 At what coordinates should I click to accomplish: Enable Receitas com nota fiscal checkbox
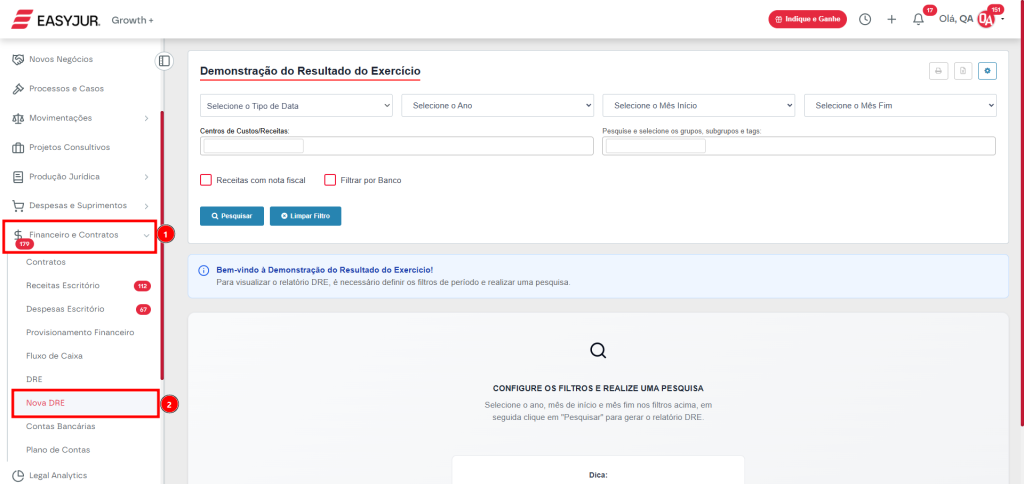206,180
